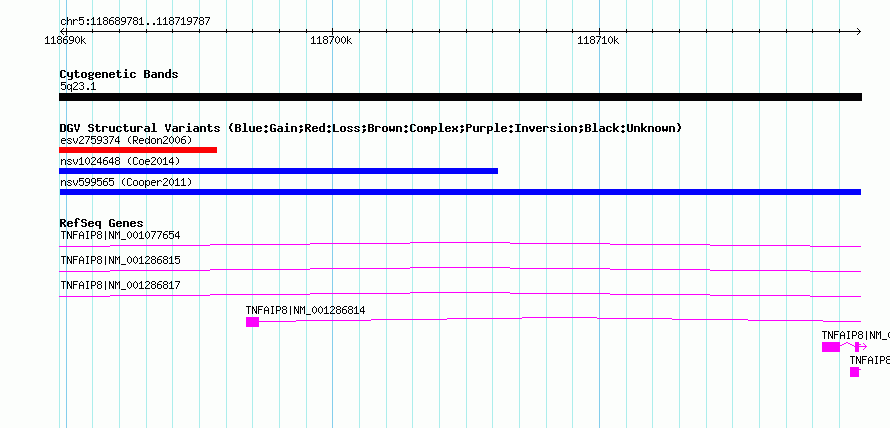
Task: Click the Cytogenetic Bands track title
Action: tap(119, 74)
